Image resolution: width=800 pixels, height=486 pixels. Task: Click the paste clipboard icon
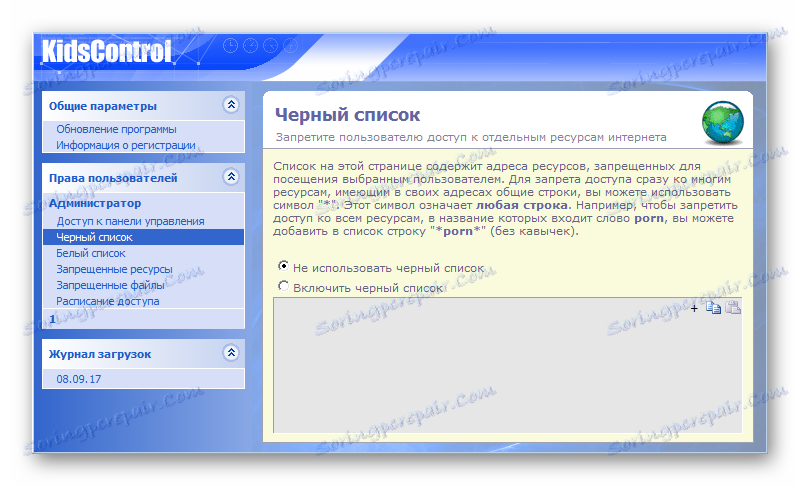(733, 308)
